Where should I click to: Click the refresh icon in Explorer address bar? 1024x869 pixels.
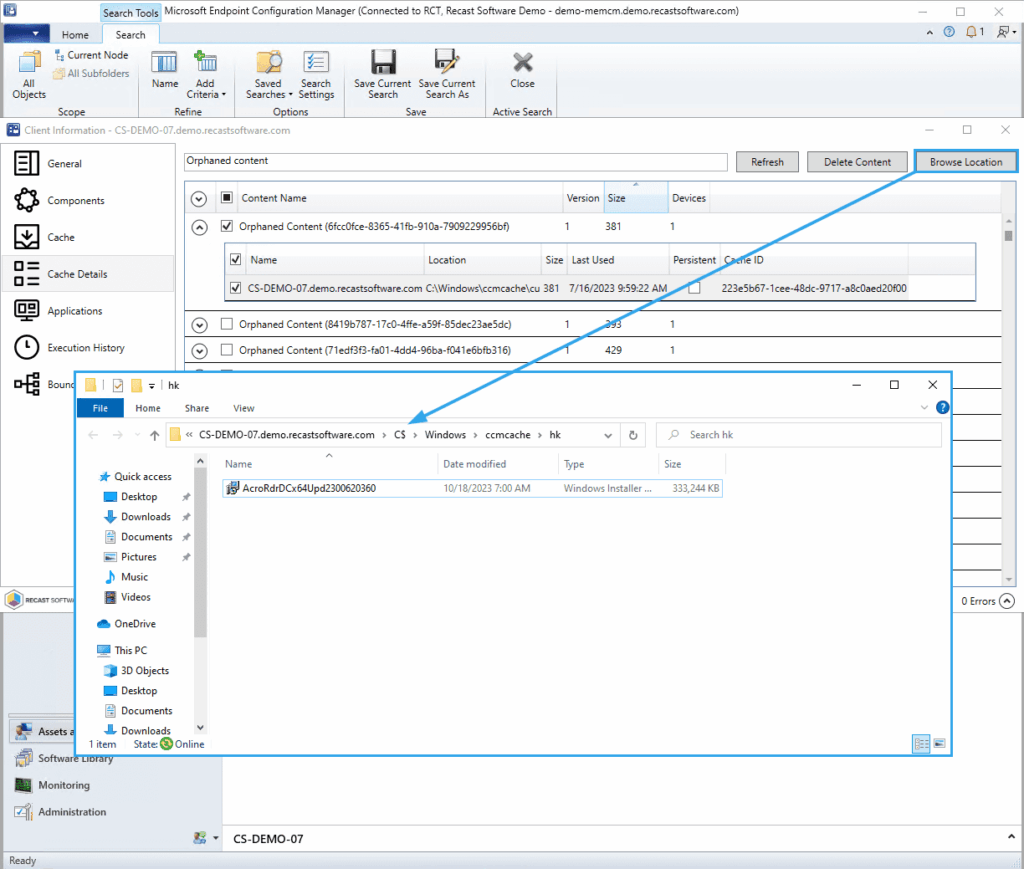pos(633,435)
